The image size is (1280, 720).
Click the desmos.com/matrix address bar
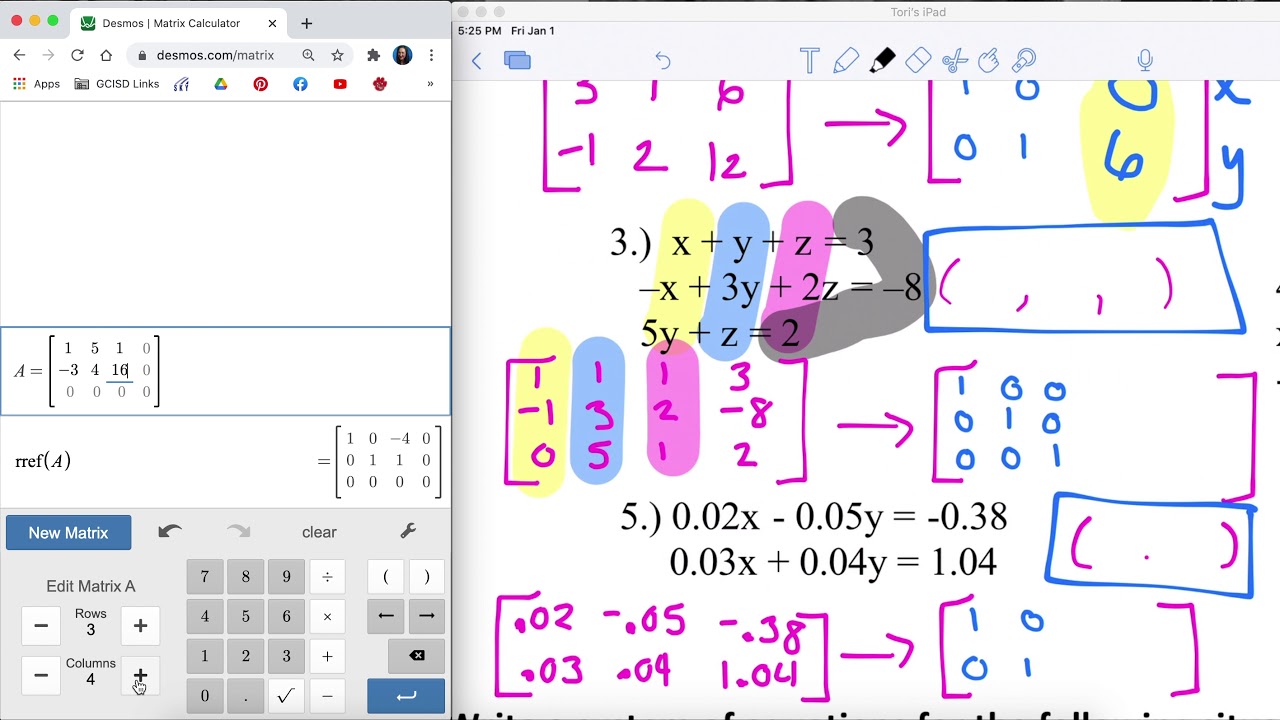click(215, 56)
